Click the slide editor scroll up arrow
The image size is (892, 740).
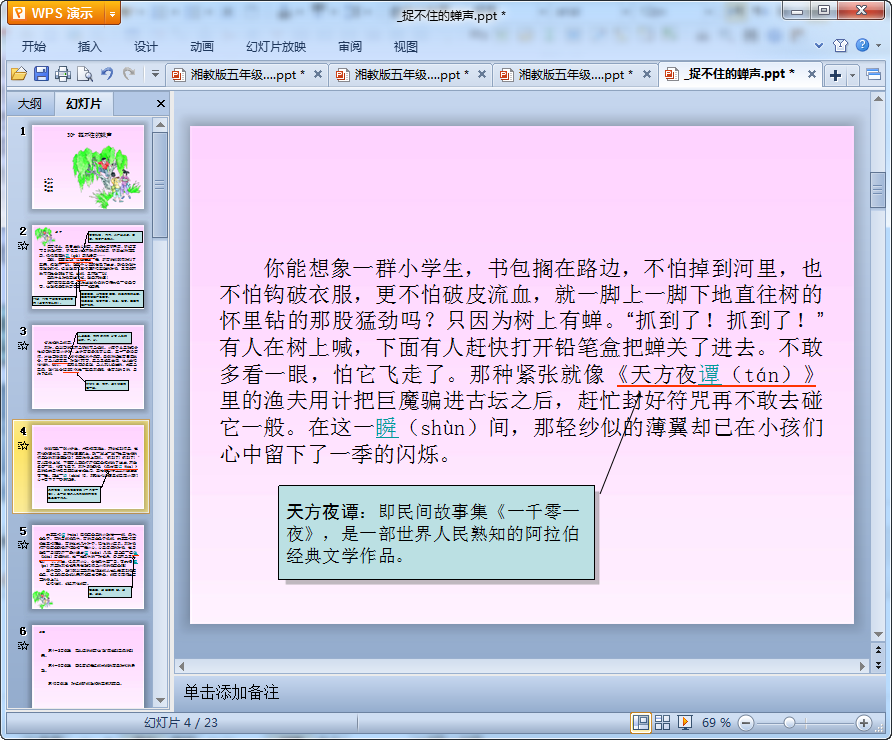click(x=878, y=99)
